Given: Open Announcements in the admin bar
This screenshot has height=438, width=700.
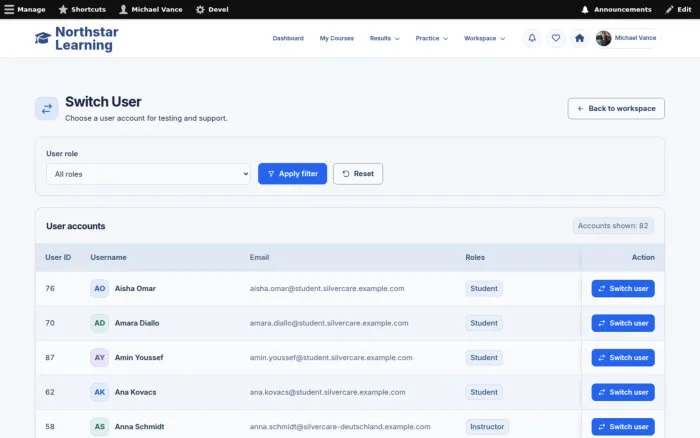Looking at the screenshot, I should coord(616,9).
